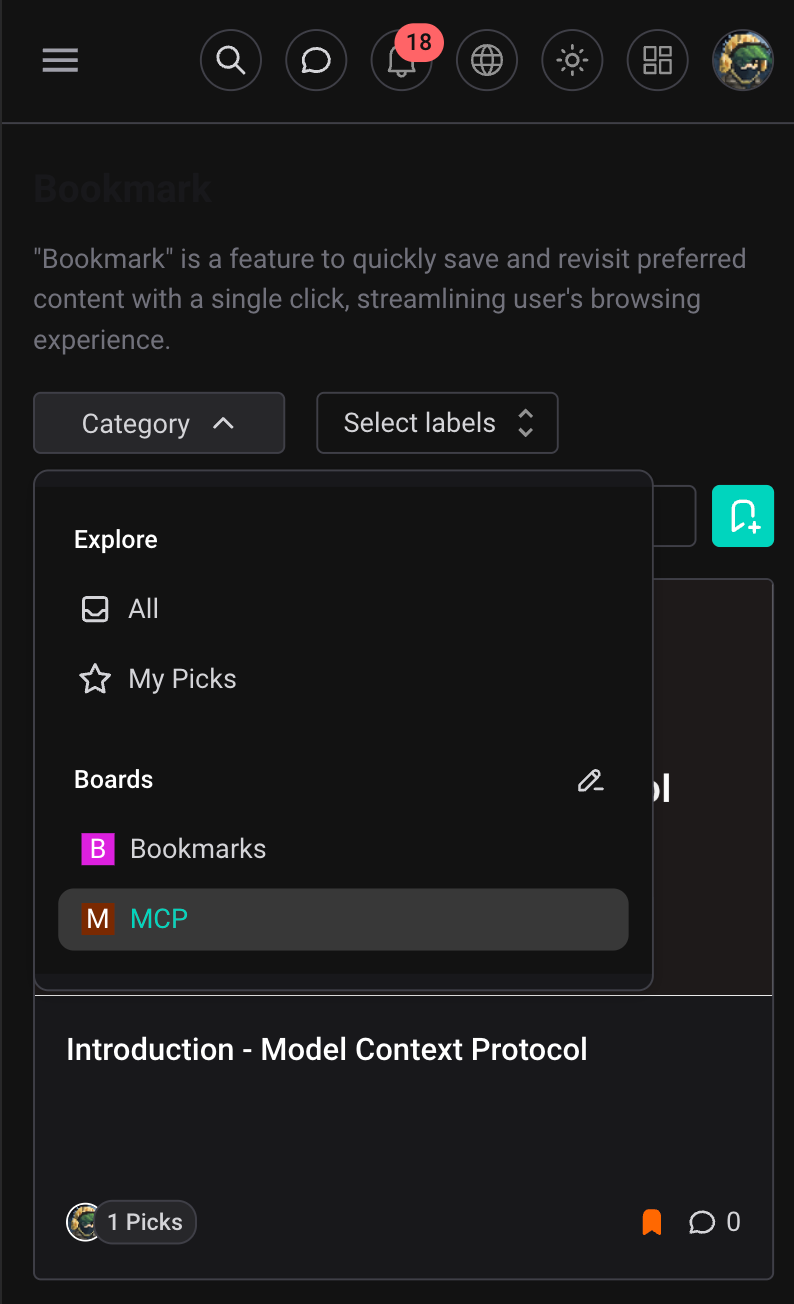The width and height of the screenshot is (794, 1304).
Task: Choose the Bookmarks board
Action: [x=198, y=849]
